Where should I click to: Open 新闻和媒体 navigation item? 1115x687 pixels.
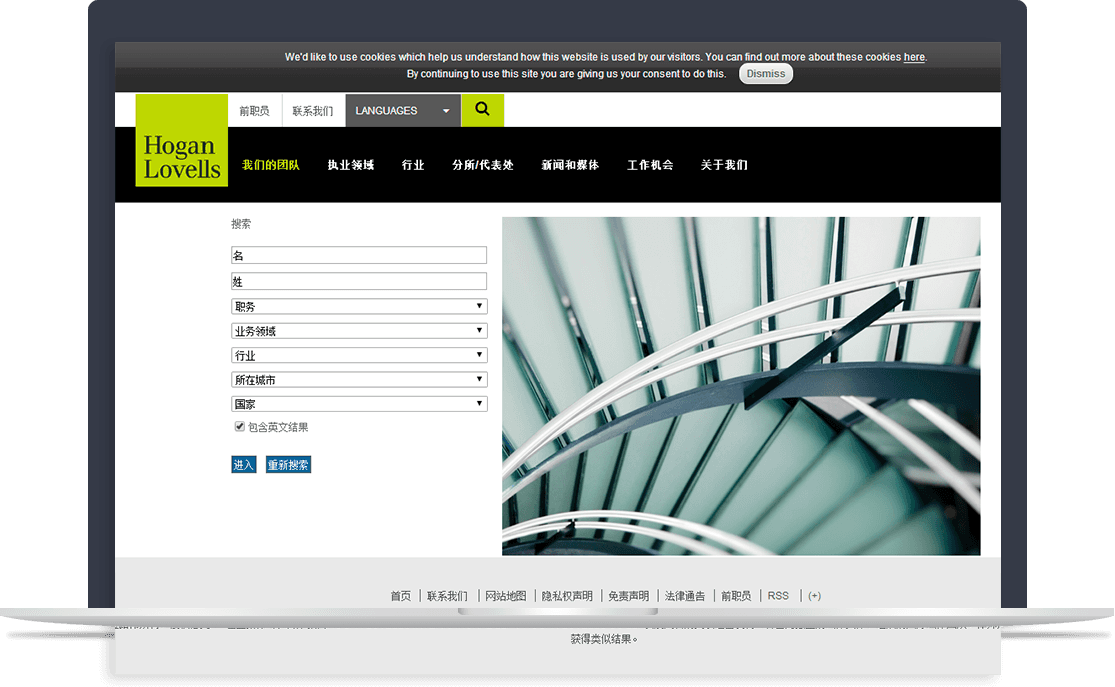[x=570, y=165]
